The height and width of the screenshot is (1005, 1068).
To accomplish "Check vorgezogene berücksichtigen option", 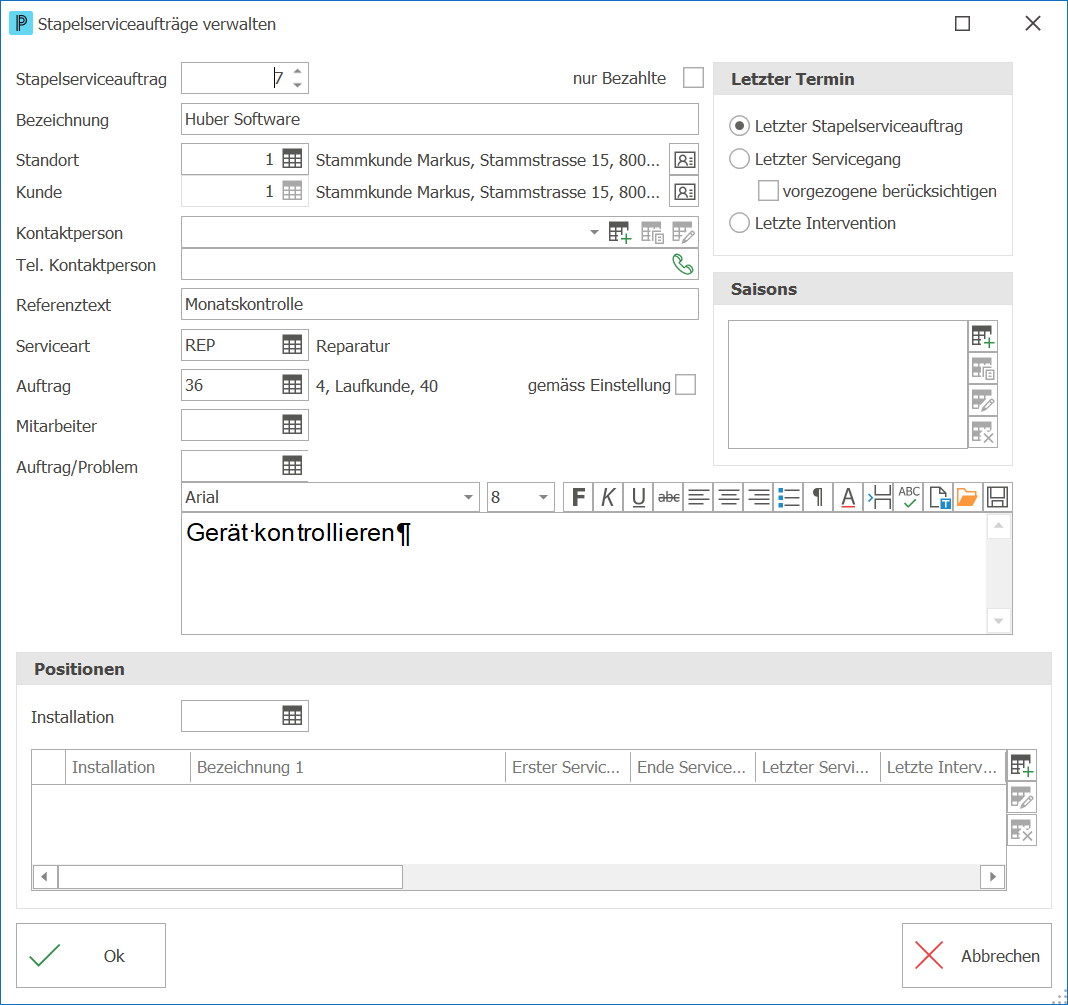I will tap(768, 191).
